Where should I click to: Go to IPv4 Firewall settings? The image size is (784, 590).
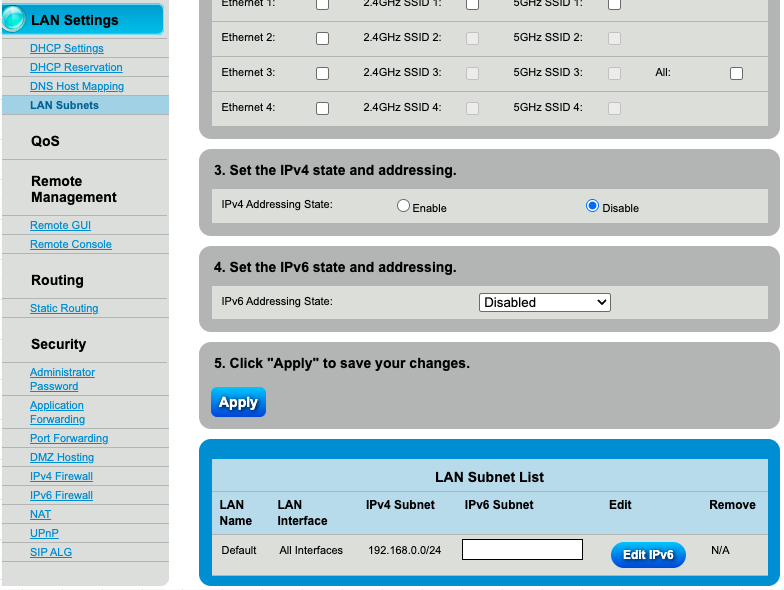tap(61, 476)
